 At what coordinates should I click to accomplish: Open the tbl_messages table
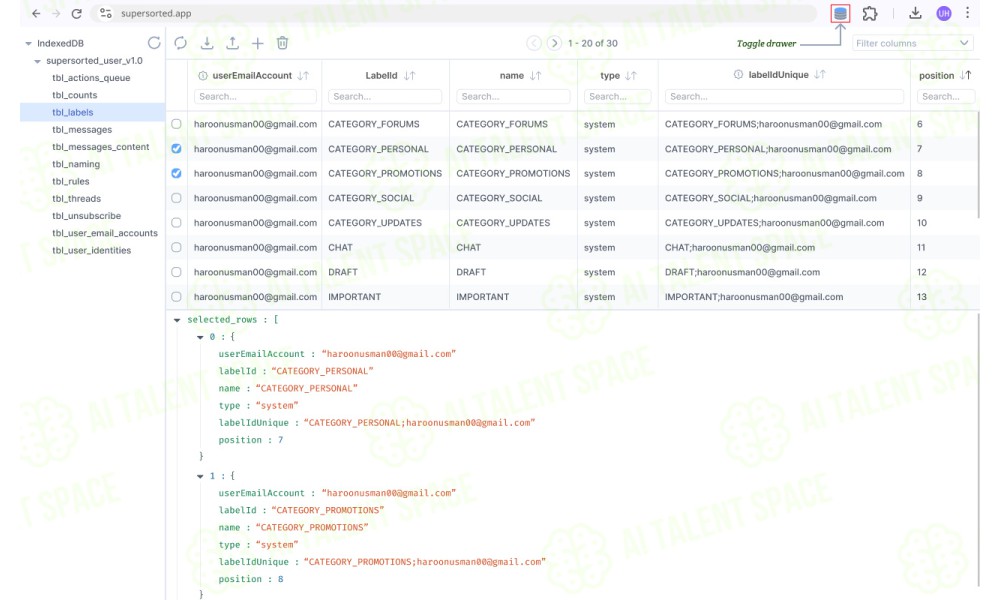82,129
